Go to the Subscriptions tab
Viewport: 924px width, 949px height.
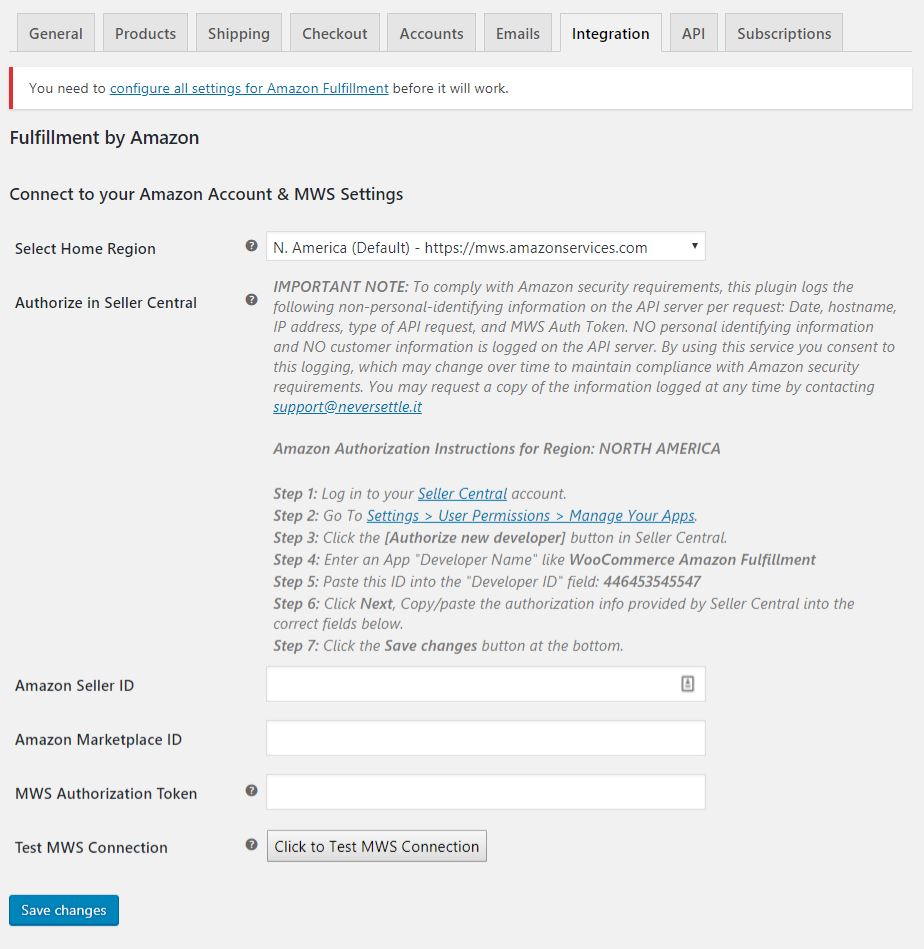783,32
